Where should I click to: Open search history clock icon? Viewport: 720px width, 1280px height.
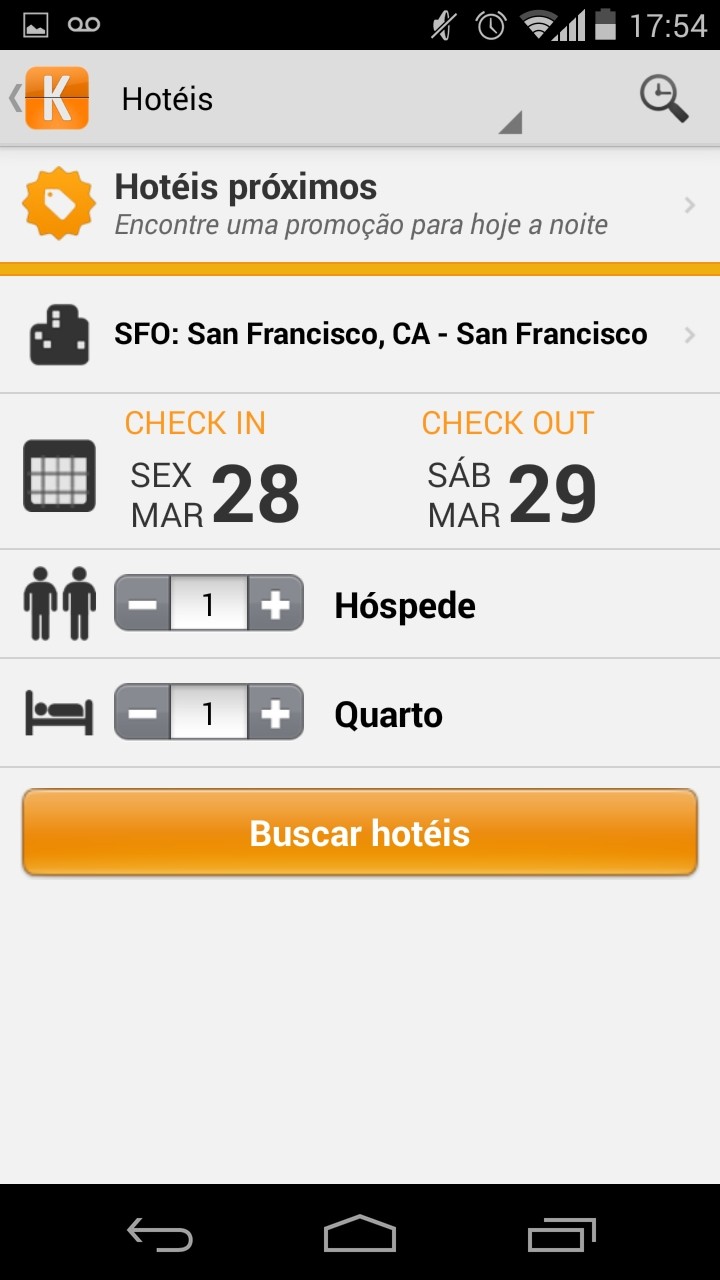(x=664, y=99)
